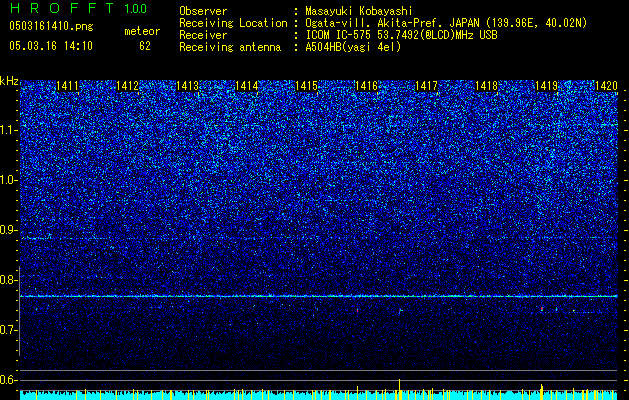Click the timestamp 05.03.16 14:10
The height and width of the screenshot is (400, 629).
click(x=51, y=46)
